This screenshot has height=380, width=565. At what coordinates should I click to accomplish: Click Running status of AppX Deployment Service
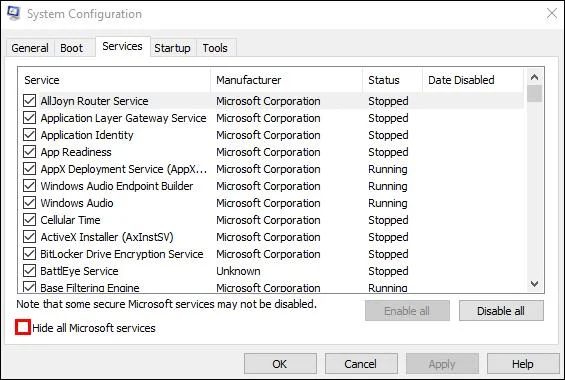[x=388, y=169]
